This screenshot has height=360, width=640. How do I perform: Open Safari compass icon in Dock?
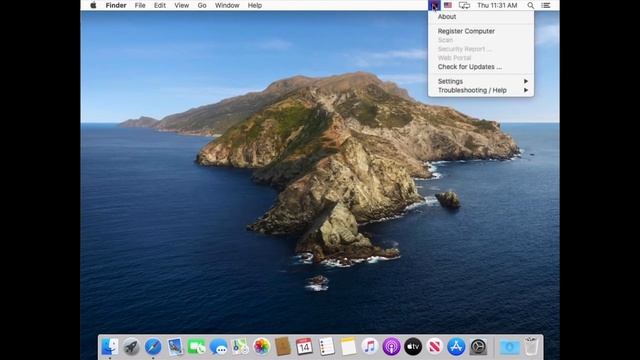point(153,347)
